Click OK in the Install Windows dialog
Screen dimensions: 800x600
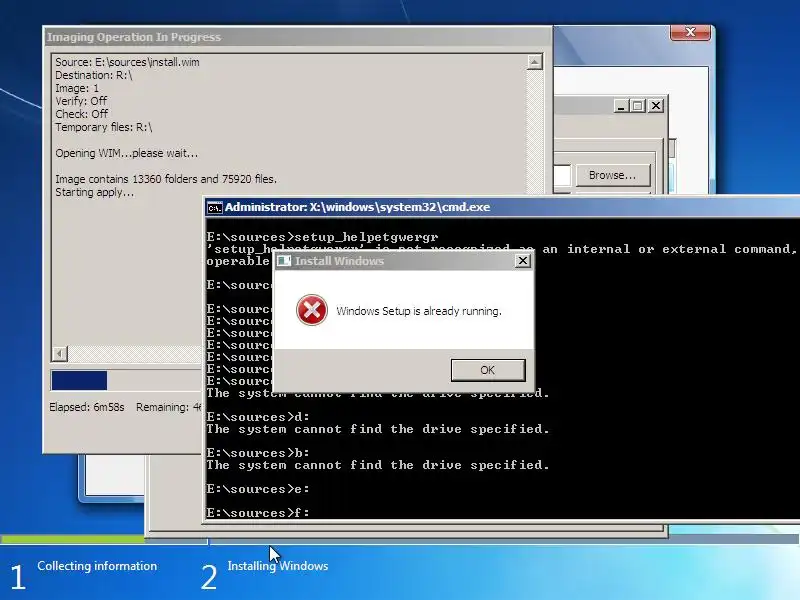click(488, 370)
